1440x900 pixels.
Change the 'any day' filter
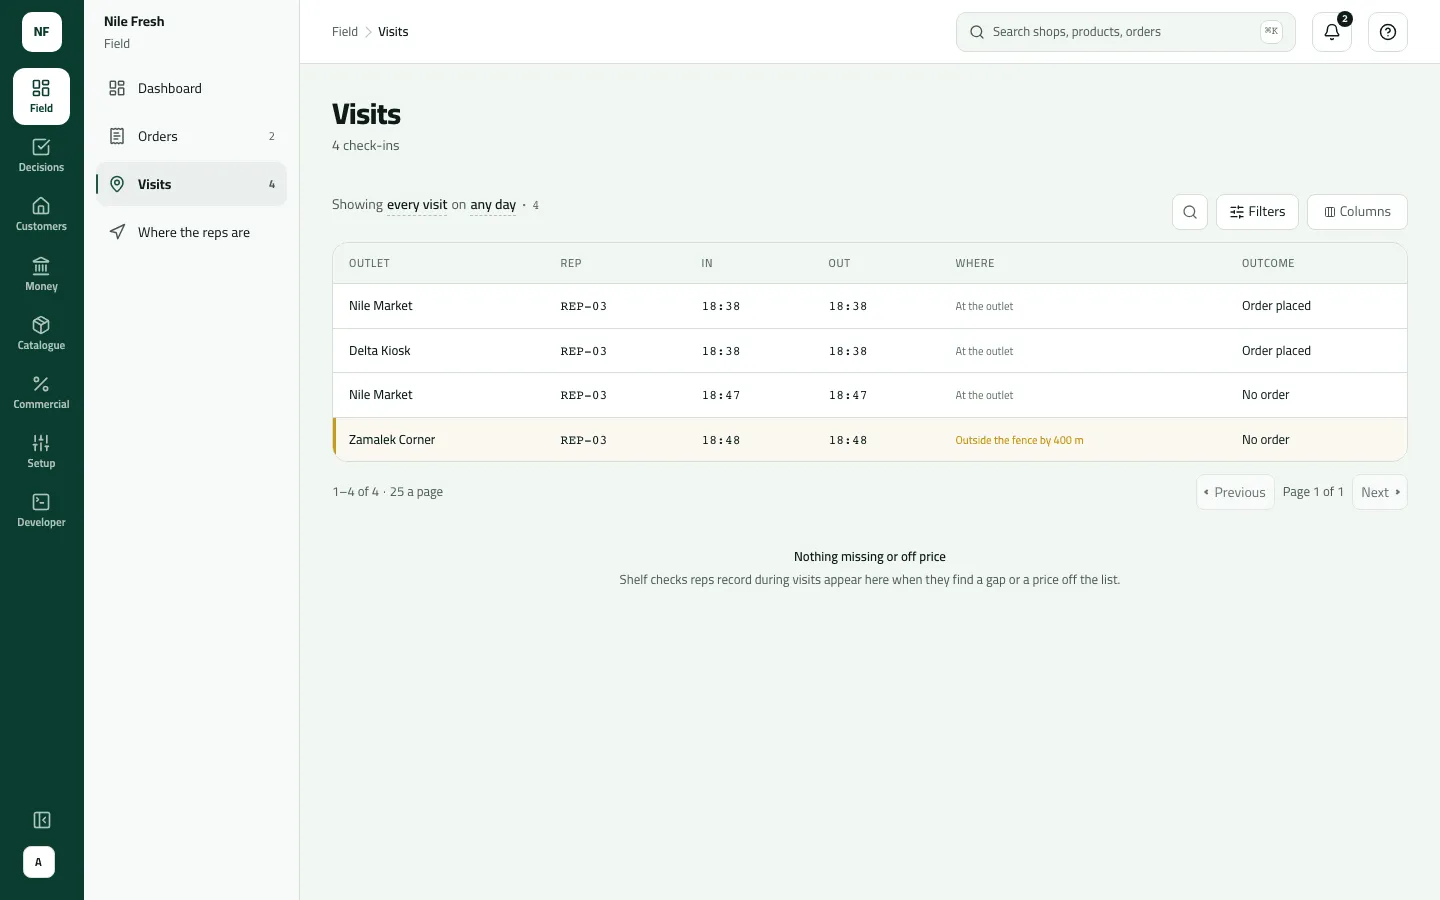pyautogui.click(x=493, y=205)
